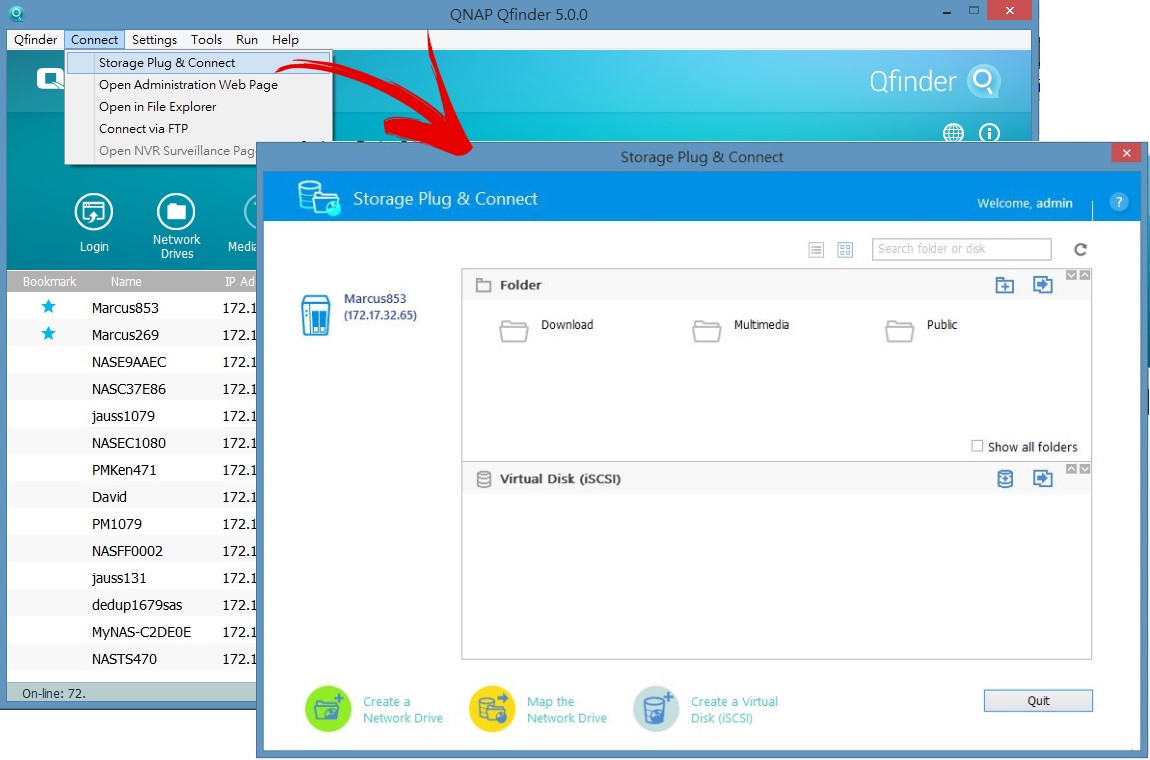Click the add virtual disk icon in iSCSI header
1150x760 pixels.
[1005, 480]
